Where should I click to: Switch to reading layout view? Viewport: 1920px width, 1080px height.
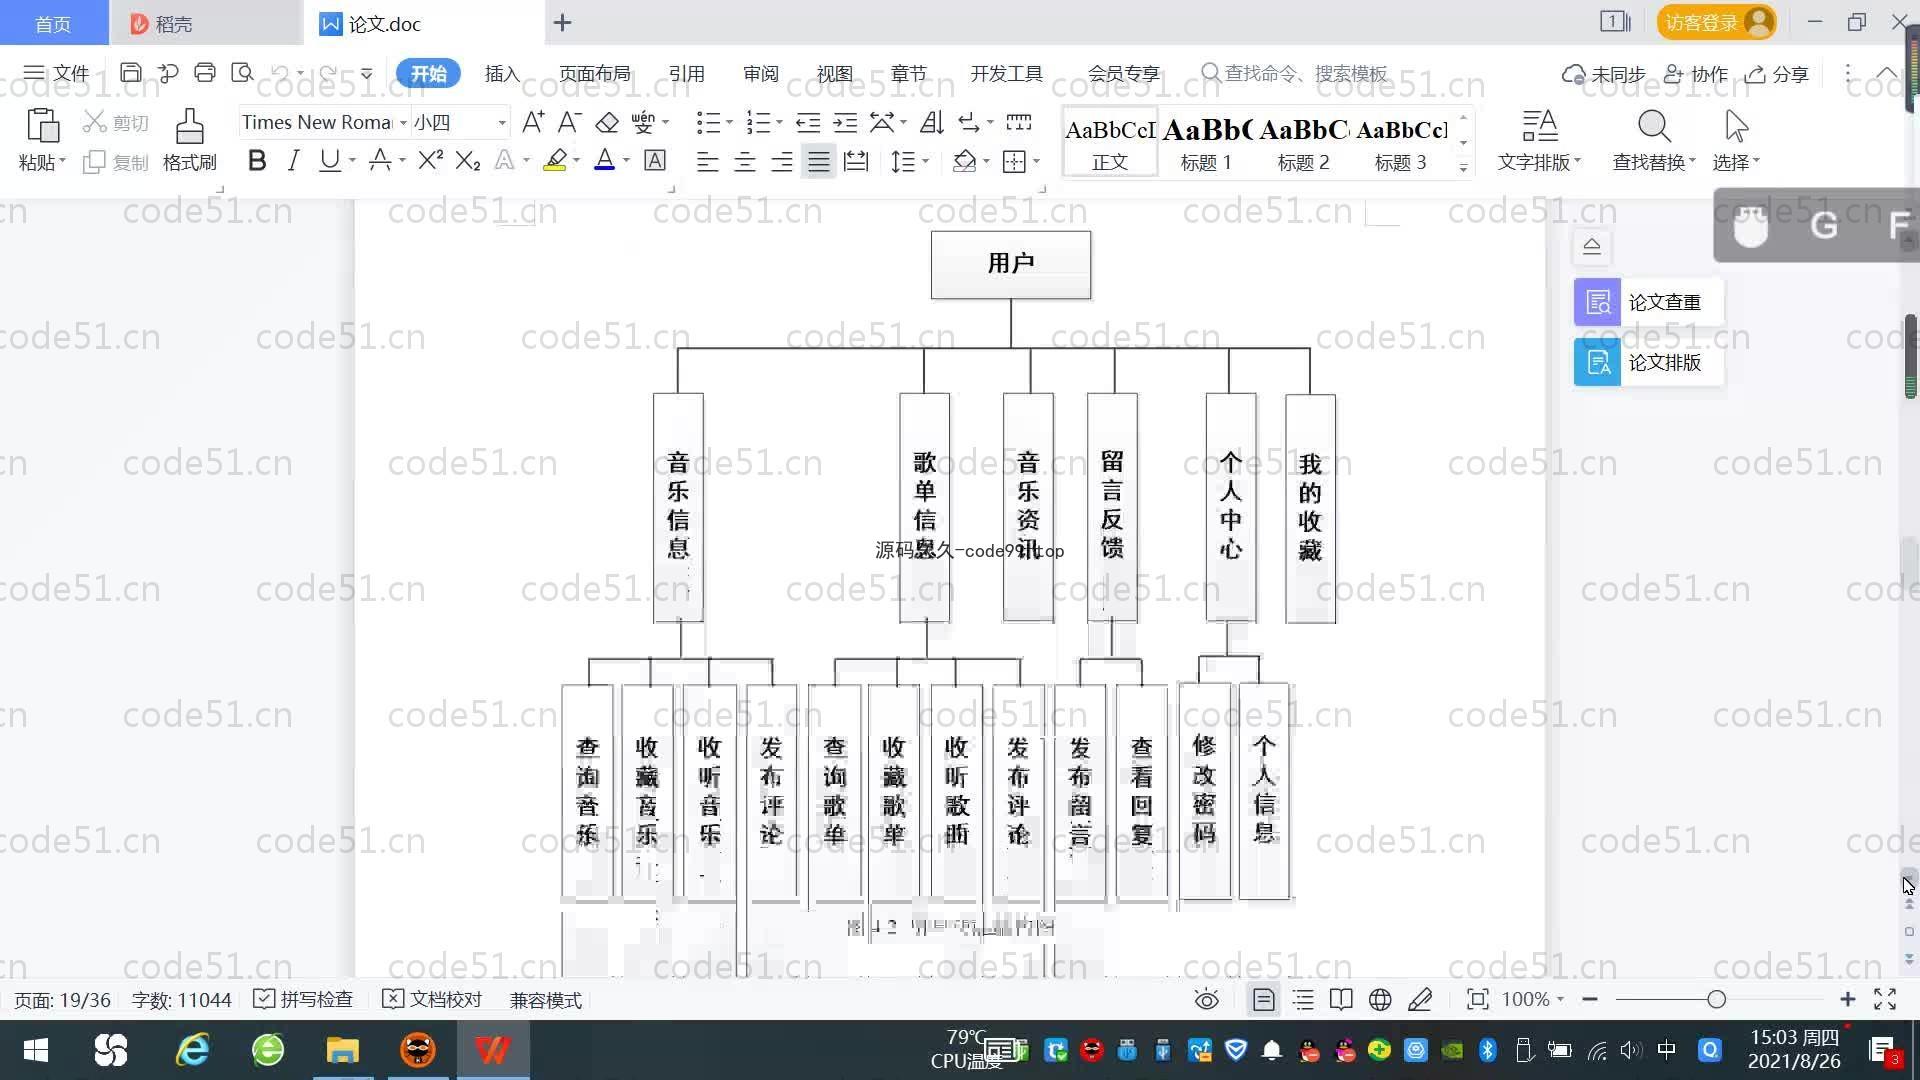click(x=1341, y=1000)
